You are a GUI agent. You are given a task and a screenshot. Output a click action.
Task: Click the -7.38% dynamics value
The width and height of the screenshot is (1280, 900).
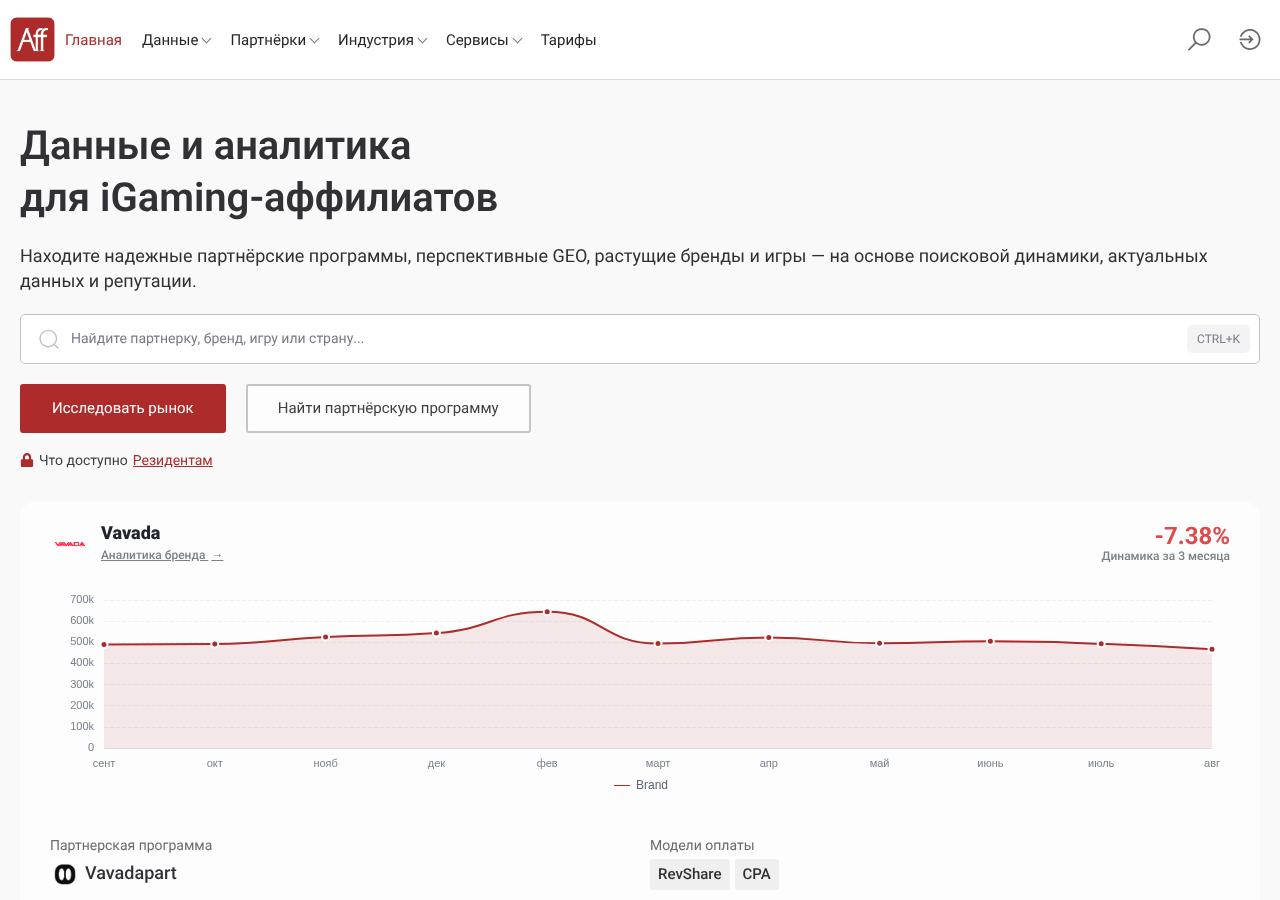(1192, 536)
